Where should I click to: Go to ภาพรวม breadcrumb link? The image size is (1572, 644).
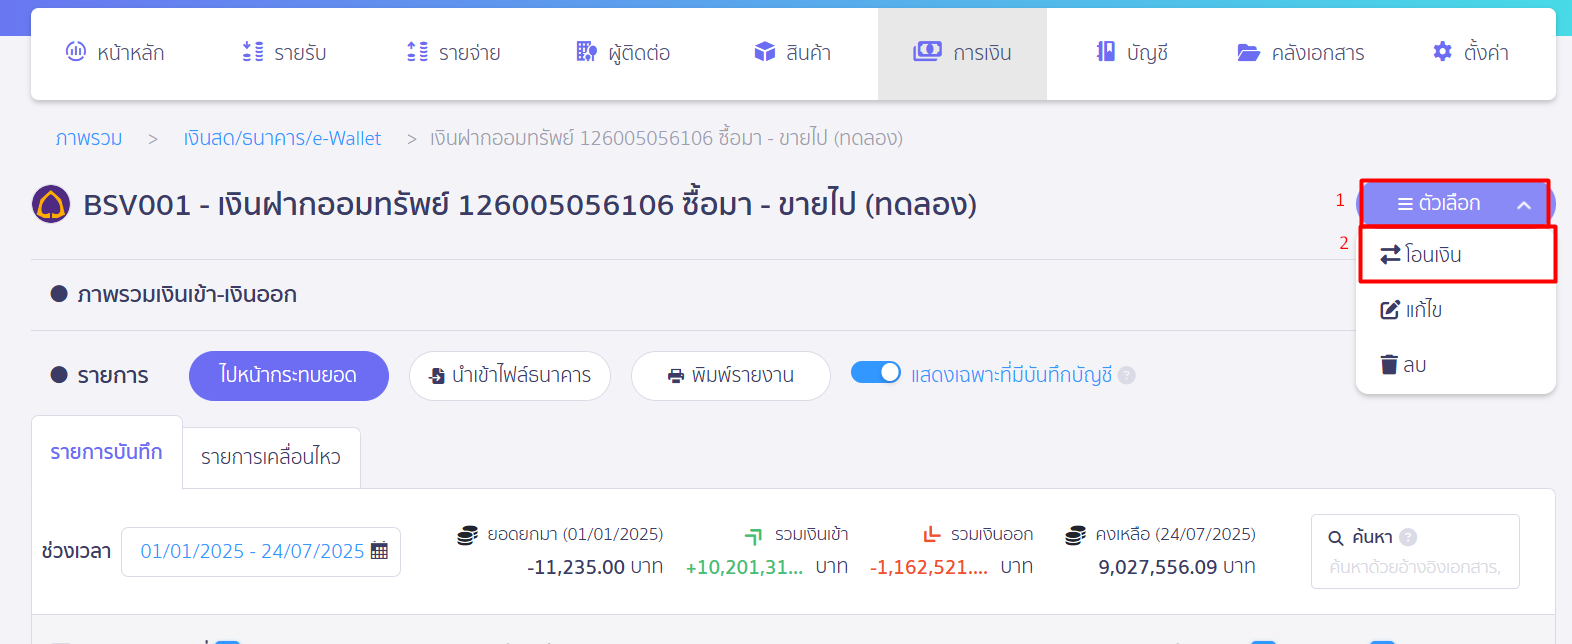89,138
